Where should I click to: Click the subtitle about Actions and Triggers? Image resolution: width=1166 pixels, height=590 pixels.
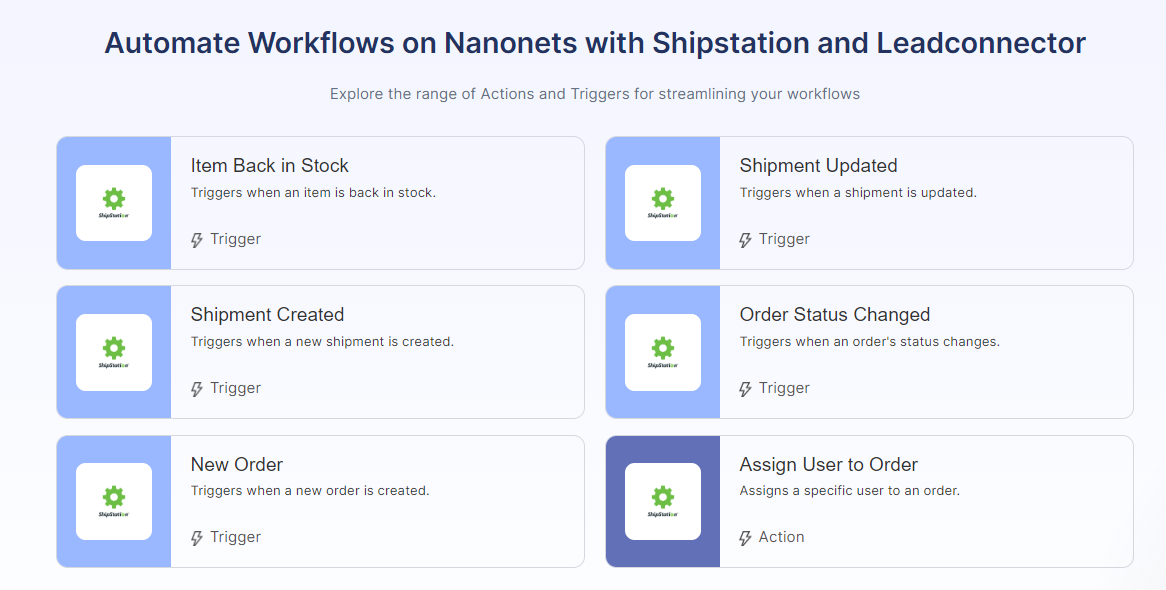tap(594, 94)
